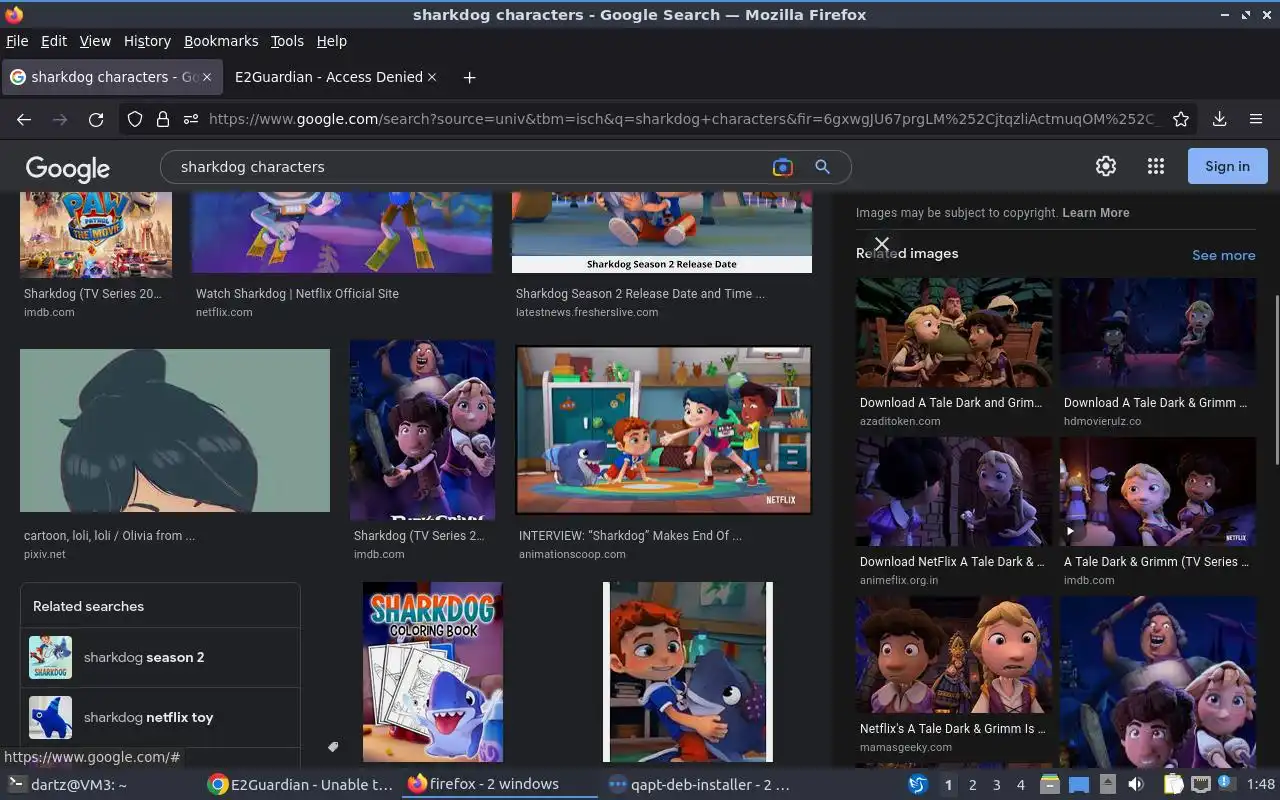This screenshot has width=1280, height=800.
Task: Select the sharkdog season 2 related search
Action: tap(160, 657)
